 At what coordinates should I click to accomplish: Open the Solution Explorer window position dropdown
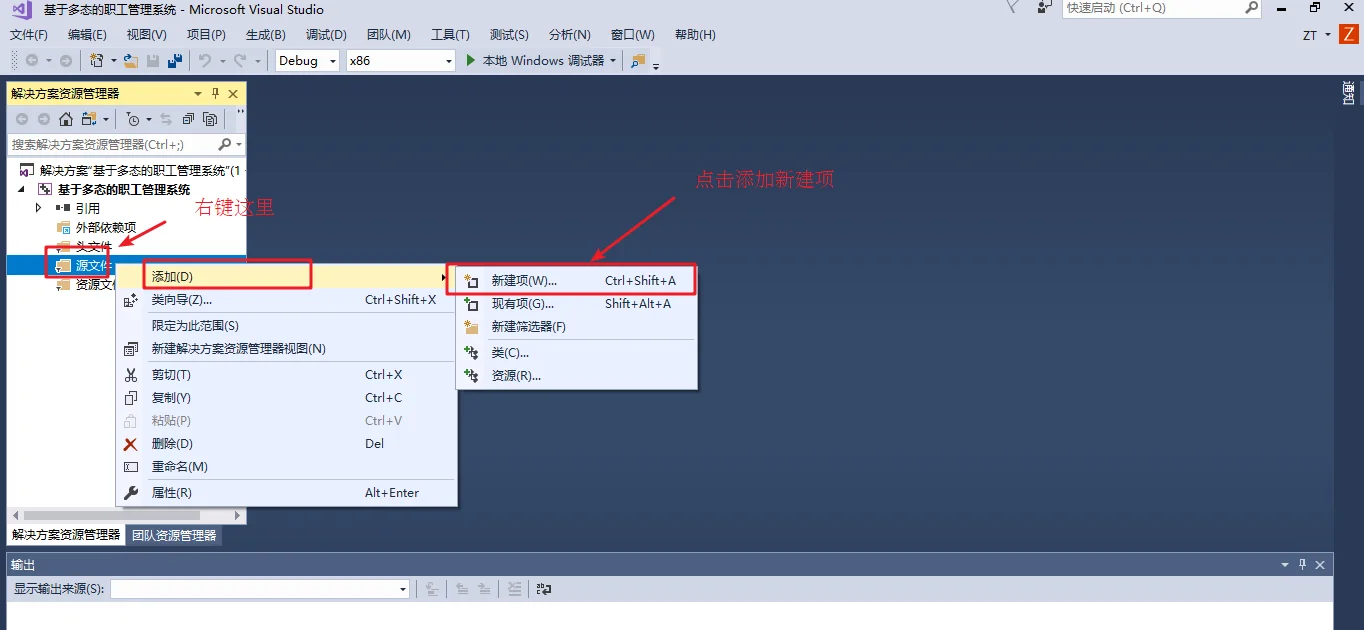point(198,93)
